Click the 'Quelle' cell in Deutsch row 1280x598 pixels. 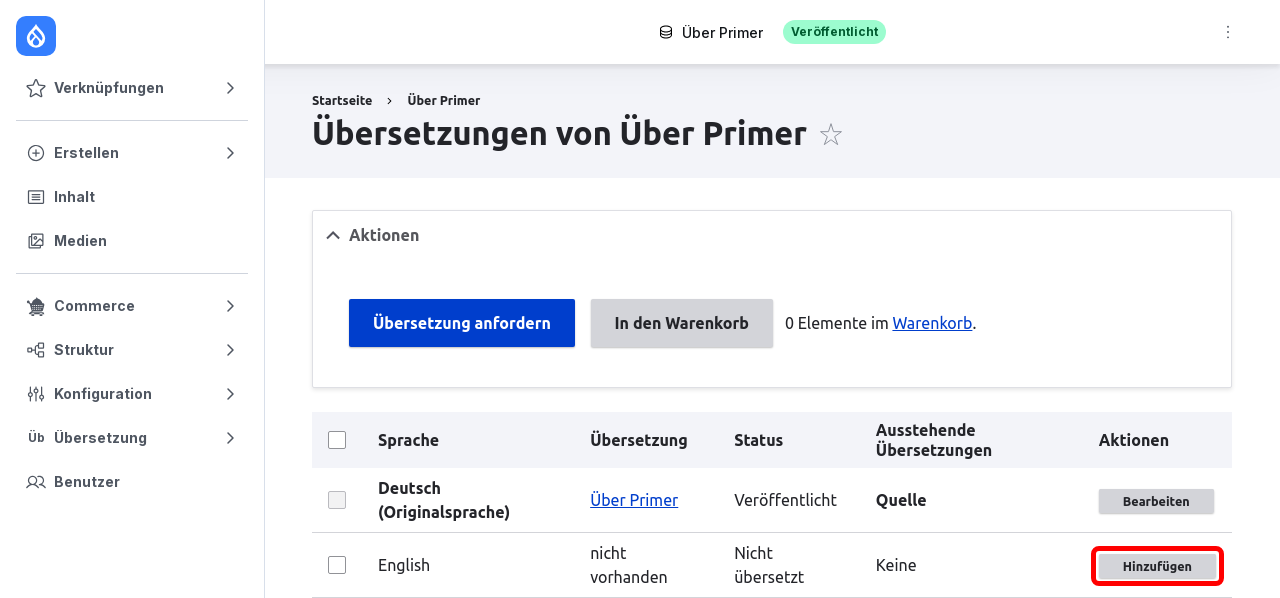coord(901,500)
